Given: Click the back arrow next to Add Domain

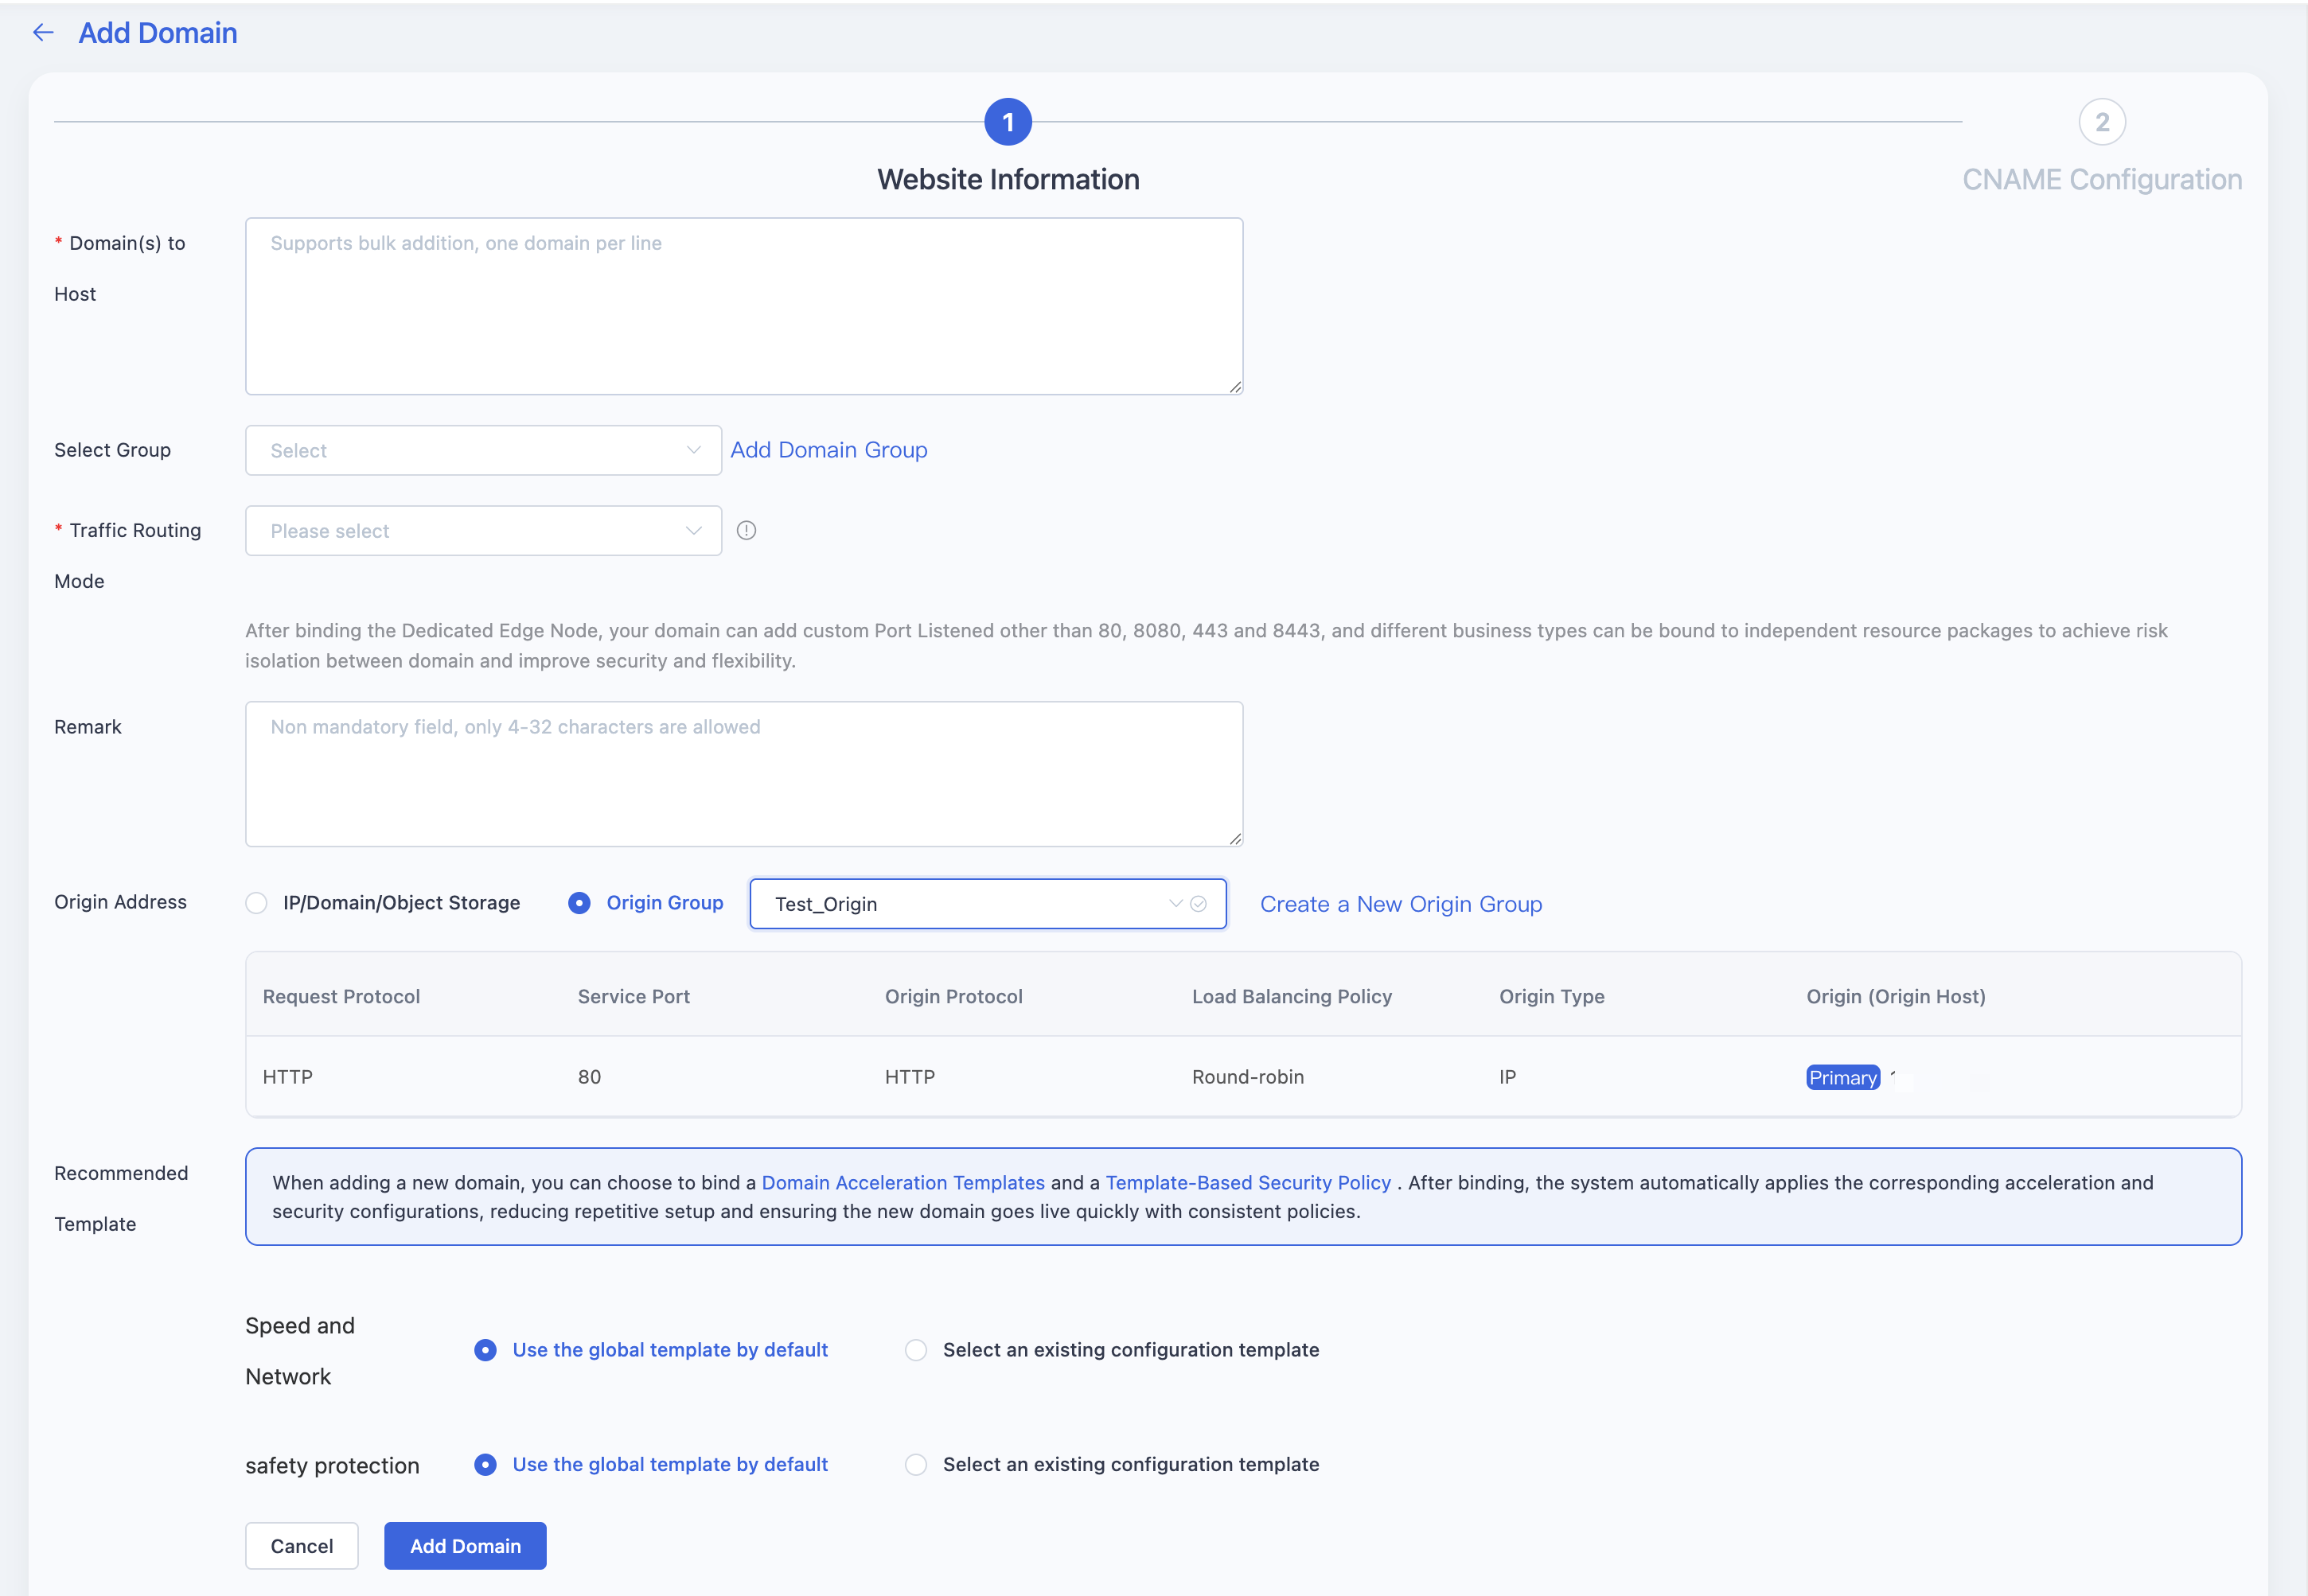Looking at the screenshot, I should 43,33.
